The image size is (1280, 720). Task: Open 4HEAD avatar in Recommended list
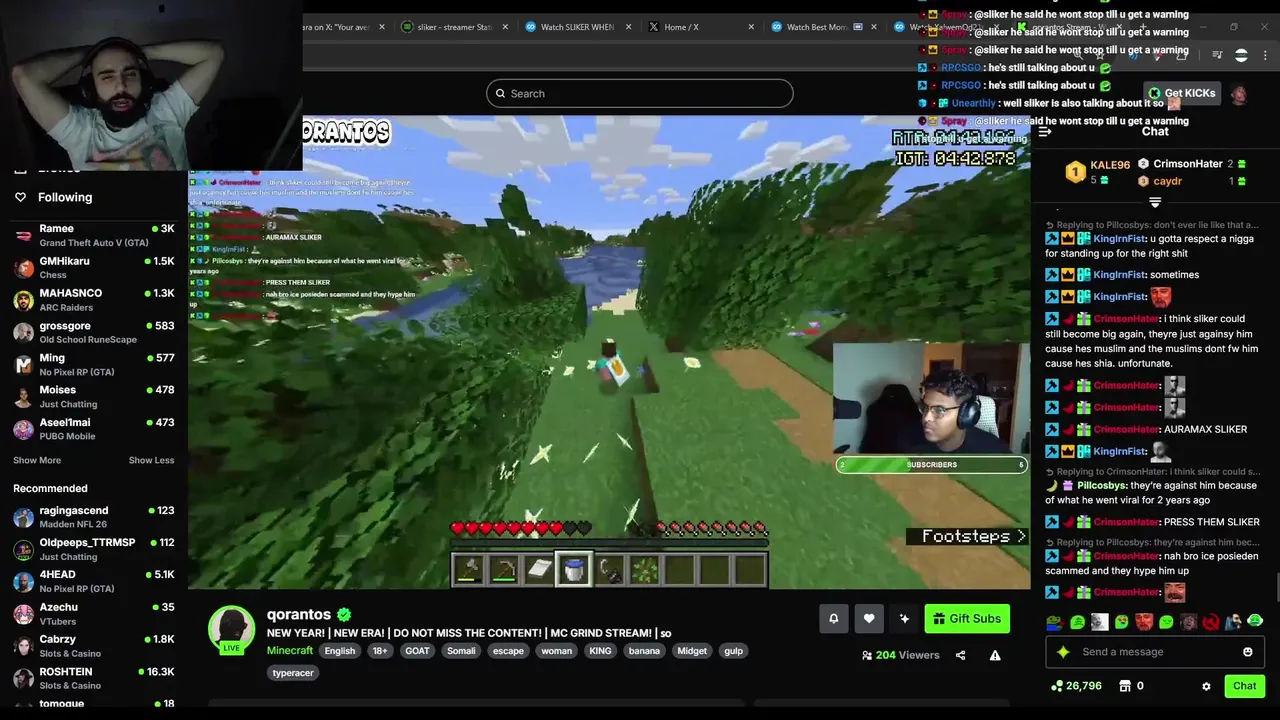click(x=23, y=582)
